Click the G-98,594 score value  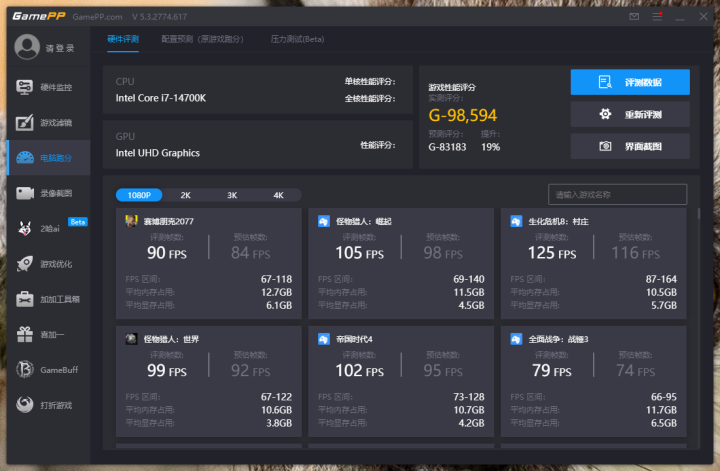[x=463, y=115]
